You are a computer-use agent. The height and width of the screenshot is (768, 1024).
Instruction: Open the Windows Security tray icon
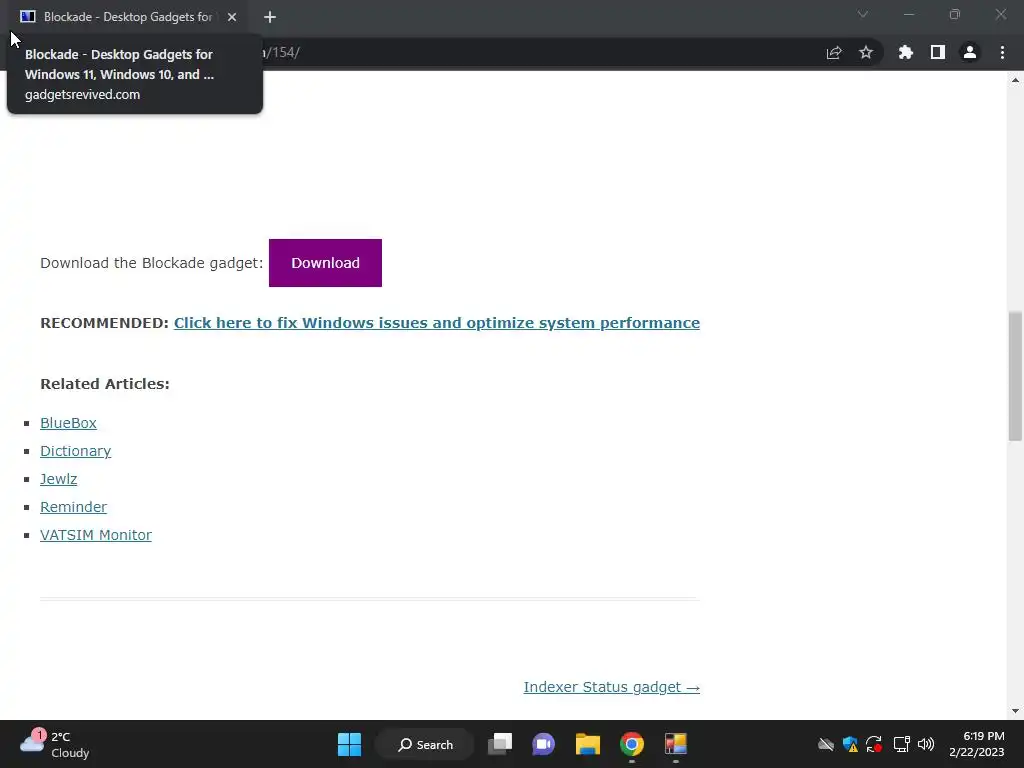pyautogui.click(x=850, y=744)
